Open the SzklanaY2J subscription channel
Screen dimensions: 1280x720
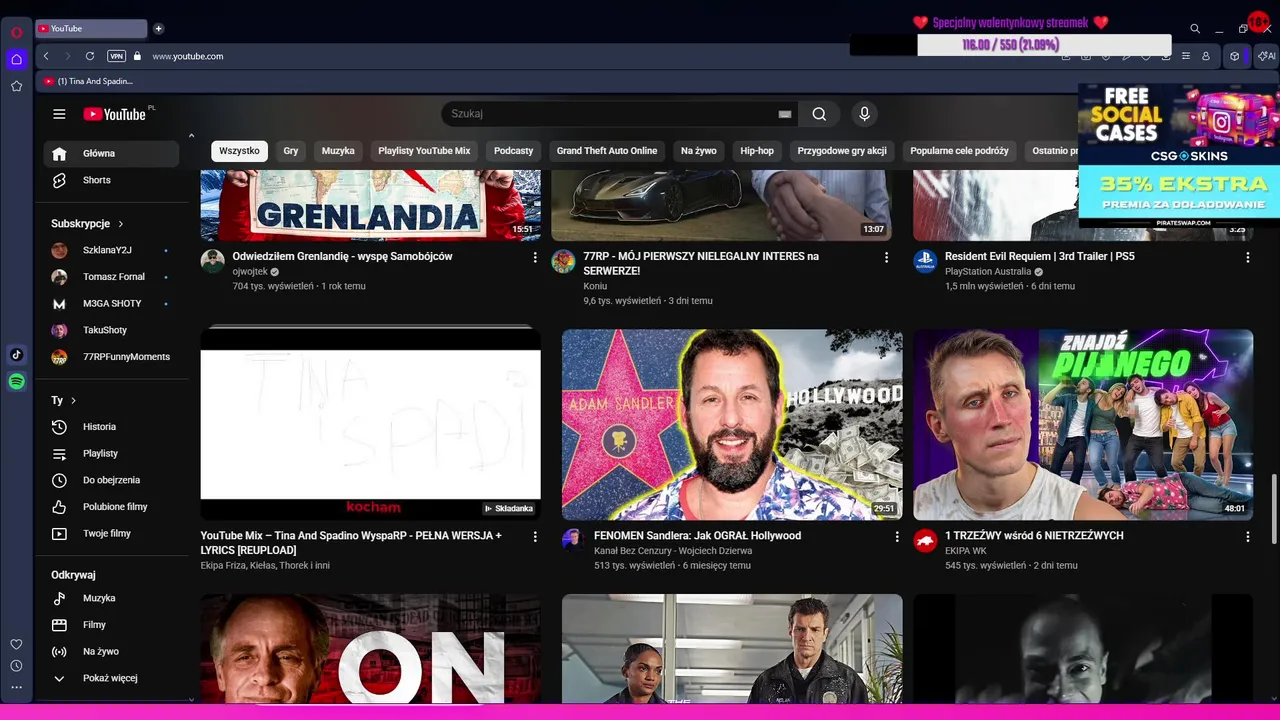[111, 250]
